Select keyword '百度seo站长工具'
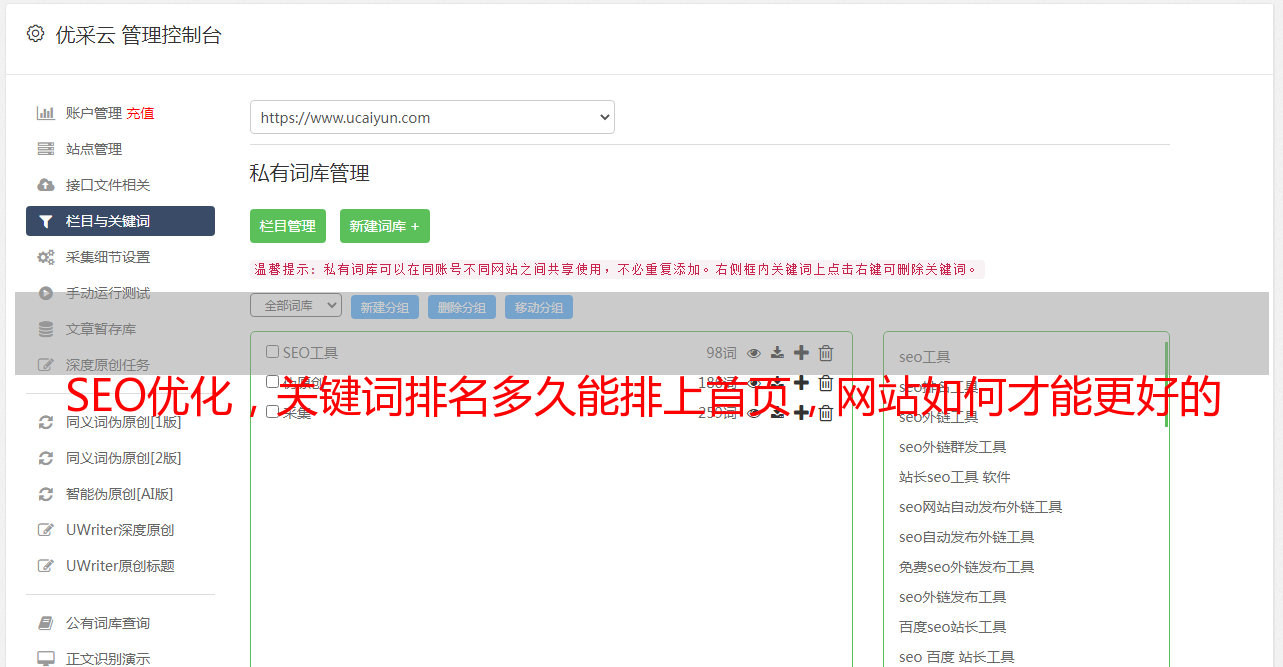The height and width of the screenshot is (667, 1283). (953, 627)
